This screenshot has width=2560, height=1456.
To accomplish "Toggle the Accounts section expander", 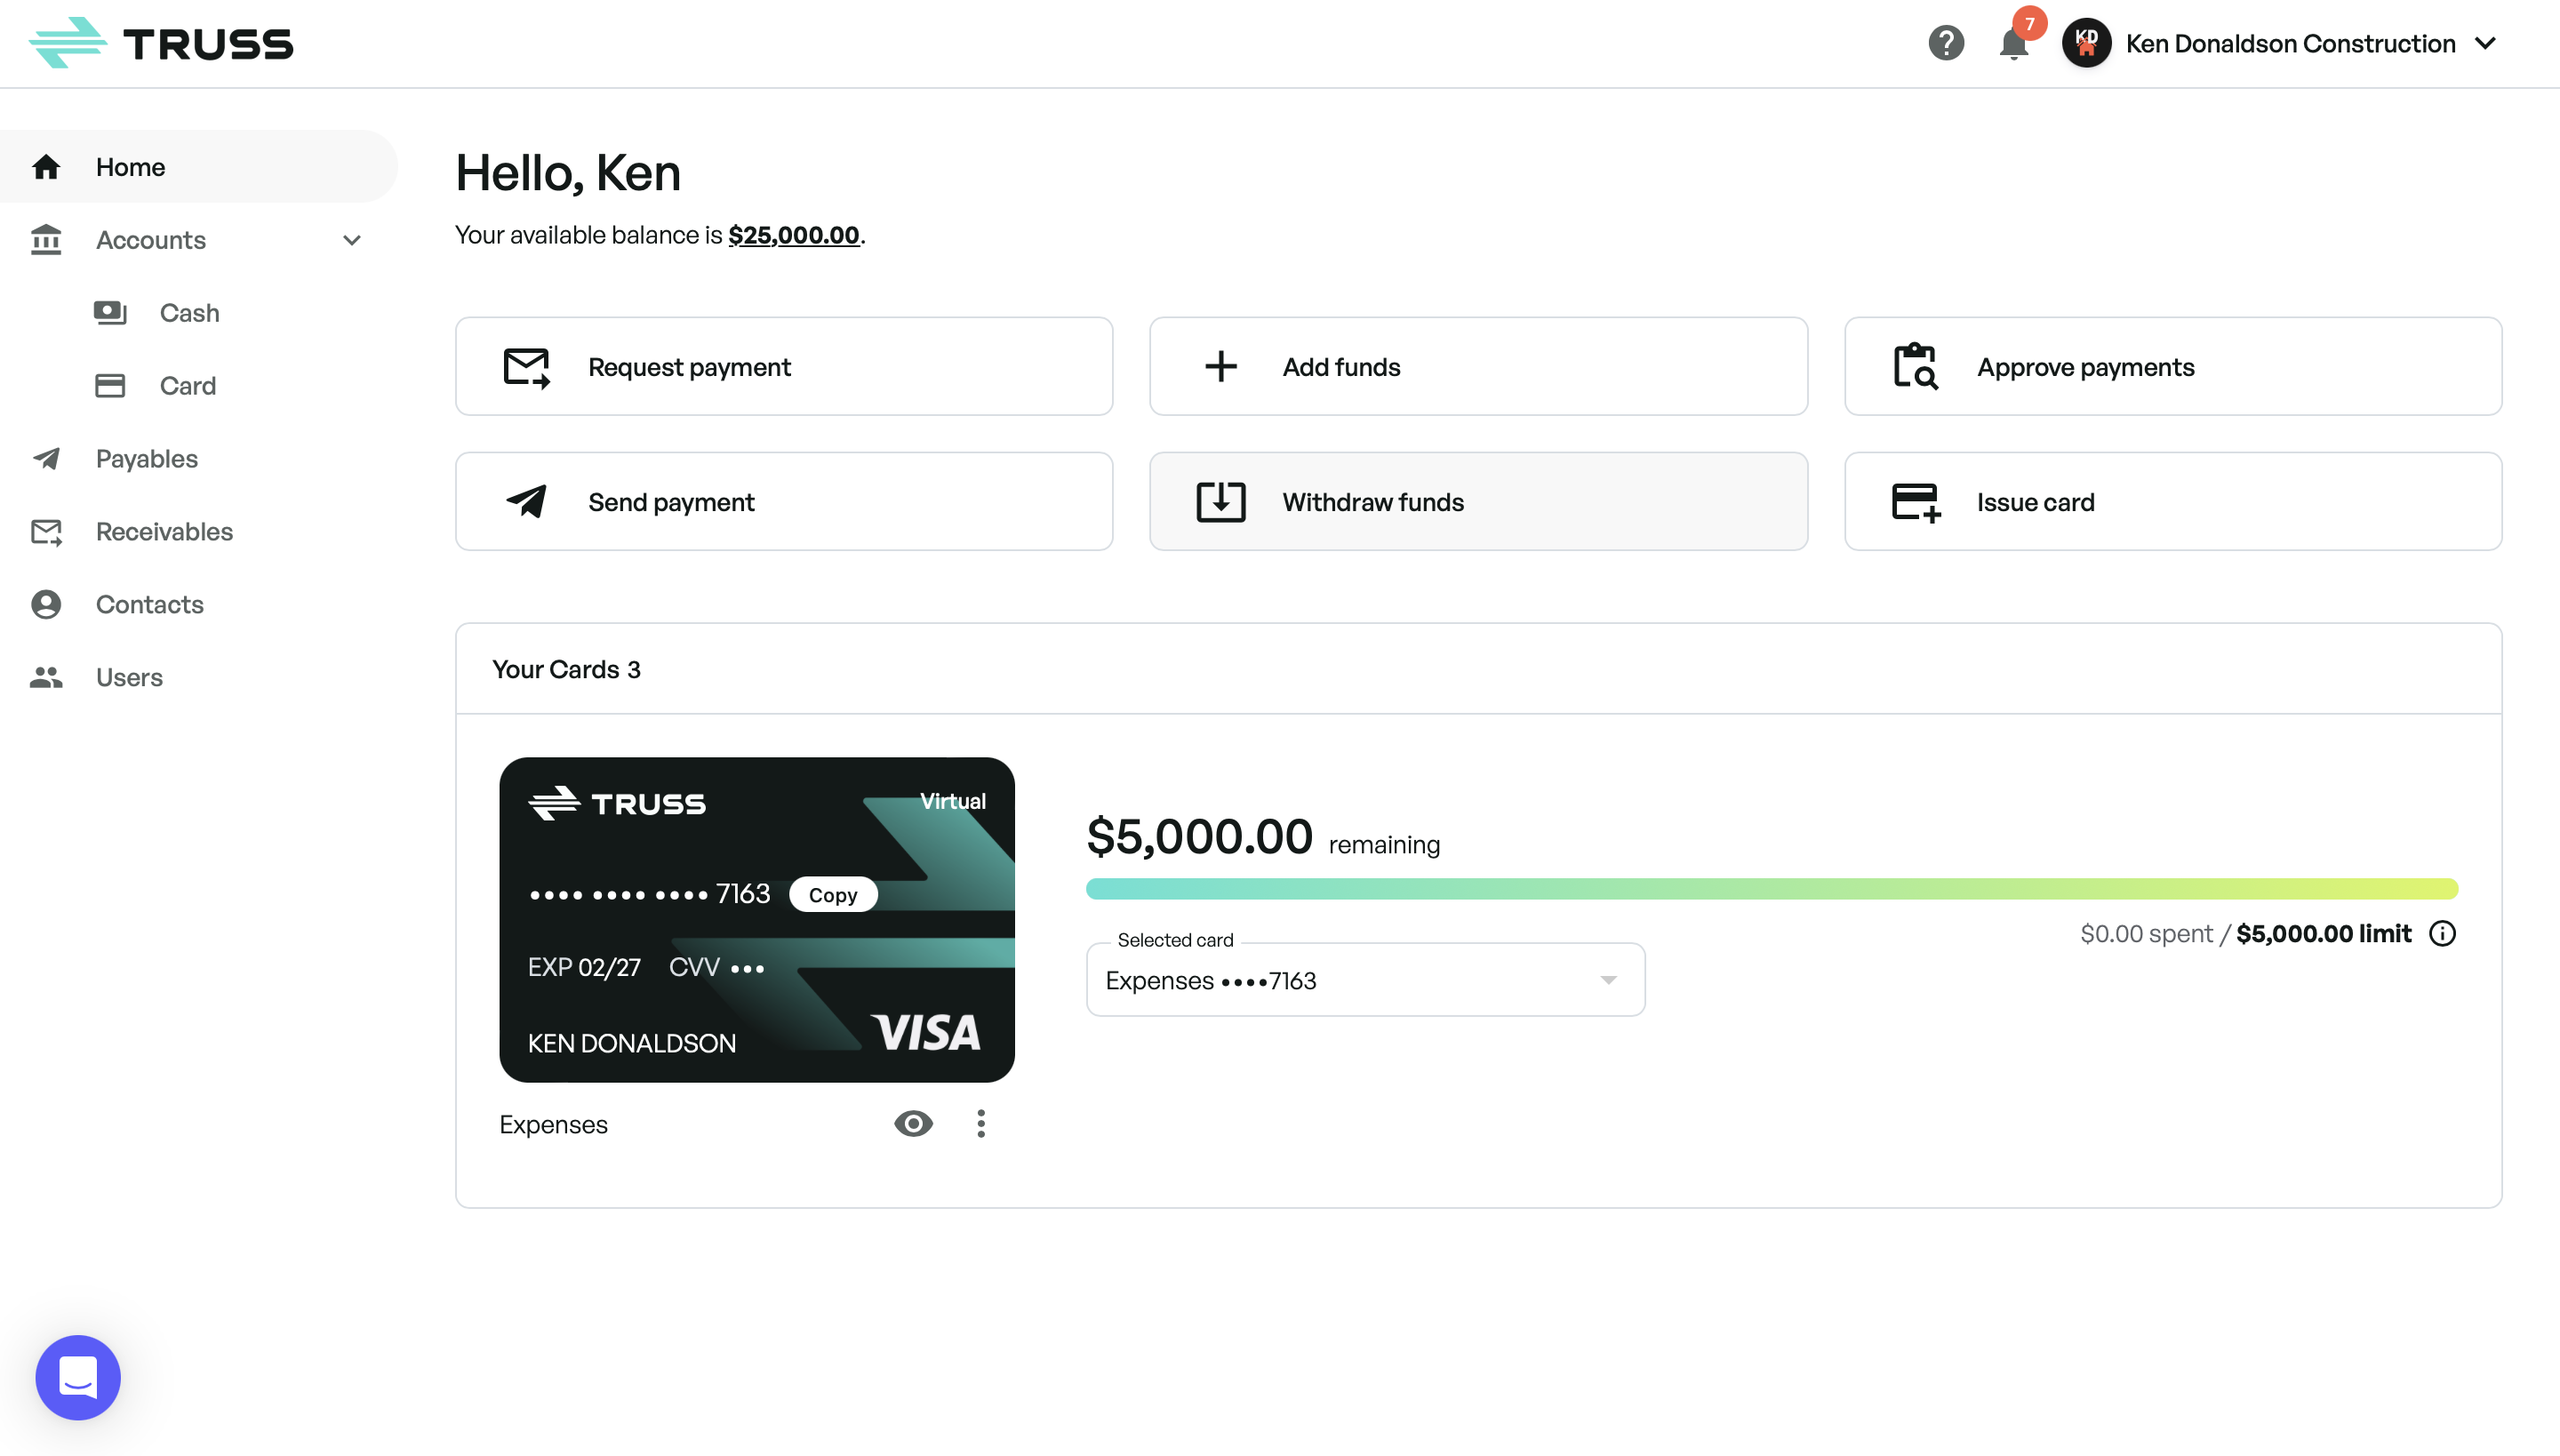I will [x=352, y=239].
